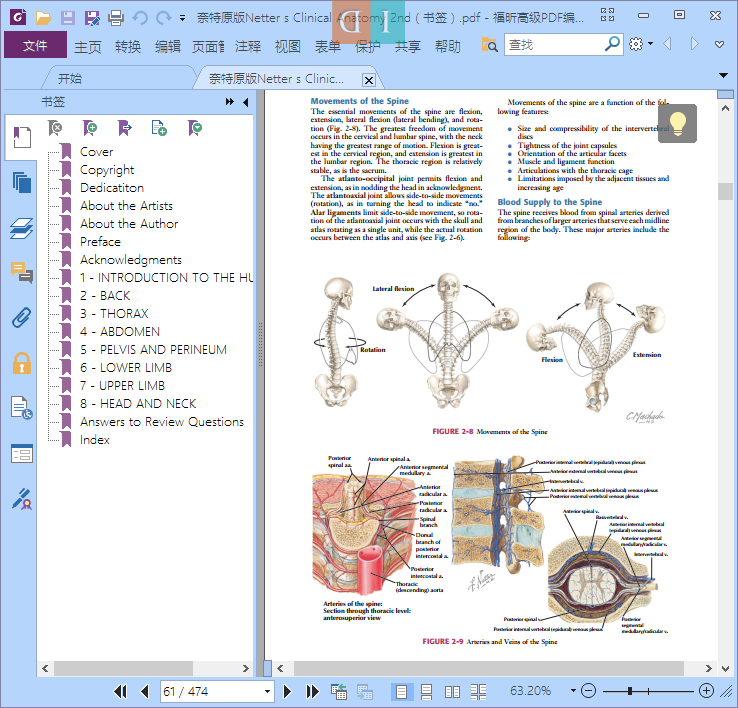Click the zoom slider handle
738x708 pixels.
coord(630,691)
